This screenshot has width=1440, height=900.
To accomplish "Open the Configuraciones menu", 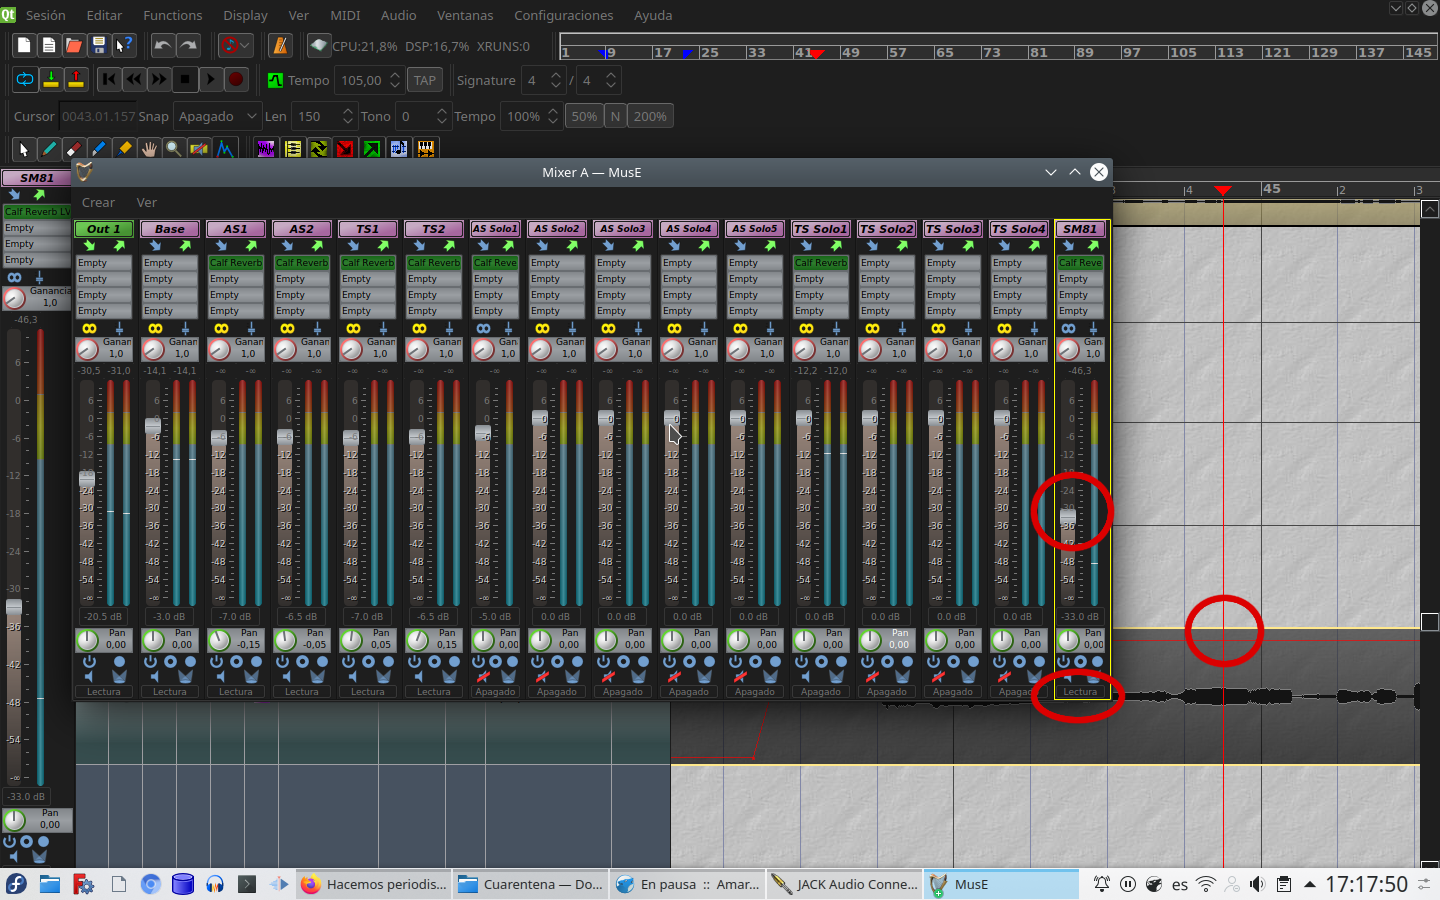I will pyautogui.click(x=563, y=15).
